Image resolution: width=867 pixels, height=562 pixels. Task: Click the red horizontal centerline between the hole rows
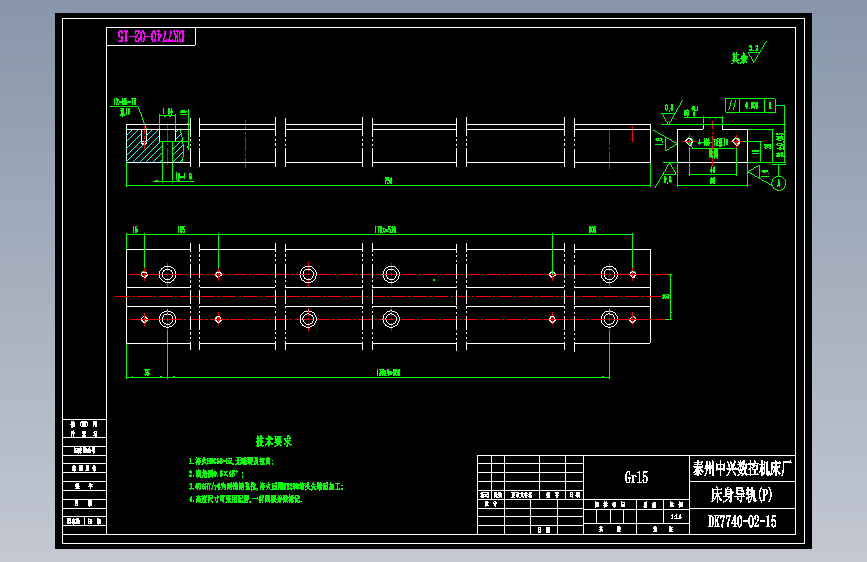click(388, 296)
